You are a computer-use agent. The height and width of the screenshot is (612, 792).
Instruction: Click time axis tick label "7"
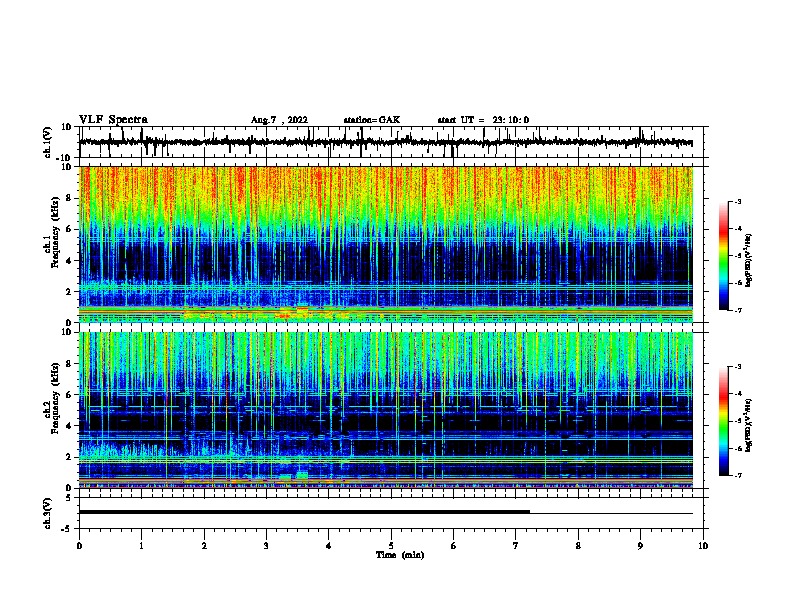(516, 546)
